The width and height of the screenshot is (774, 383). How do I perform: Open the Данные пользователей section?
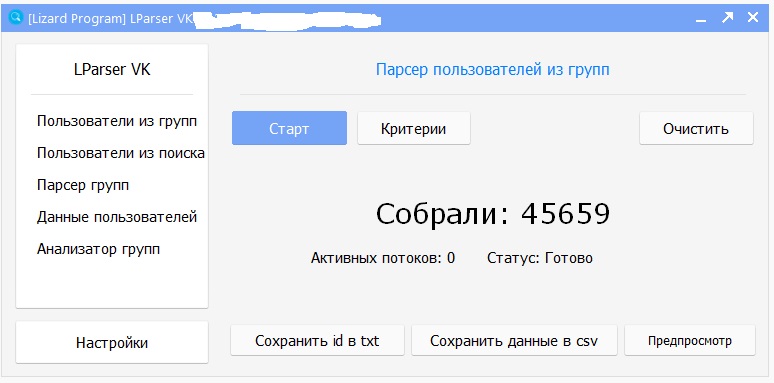(x=117, y=217)
